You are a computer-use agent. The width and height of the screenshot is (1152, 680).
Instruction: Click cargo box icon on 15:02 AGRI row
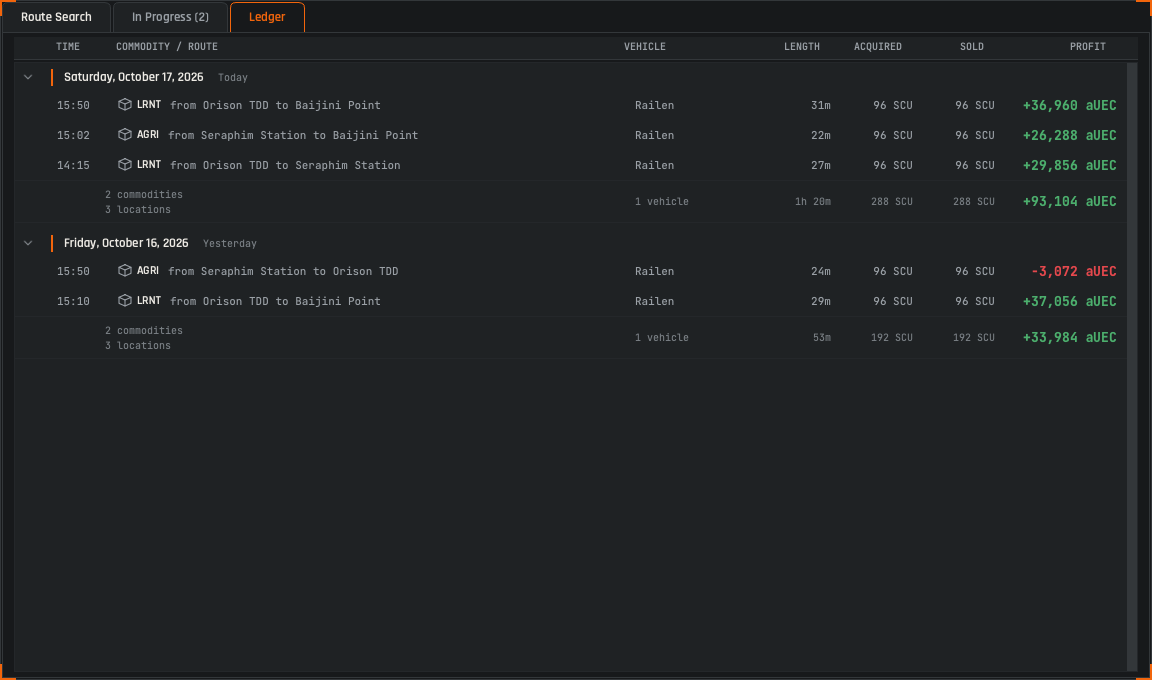pos(125,135)
